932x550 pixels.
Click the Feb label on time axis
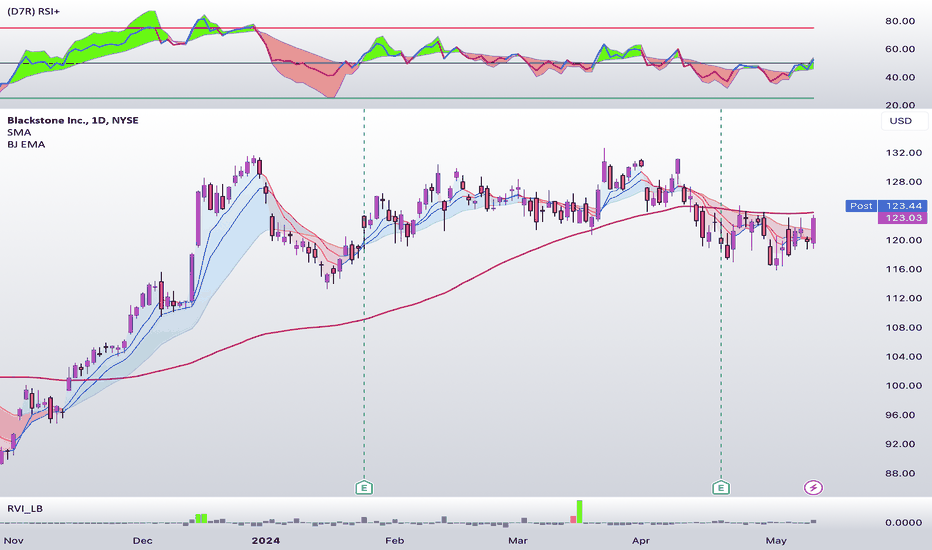tap(395, 540)
